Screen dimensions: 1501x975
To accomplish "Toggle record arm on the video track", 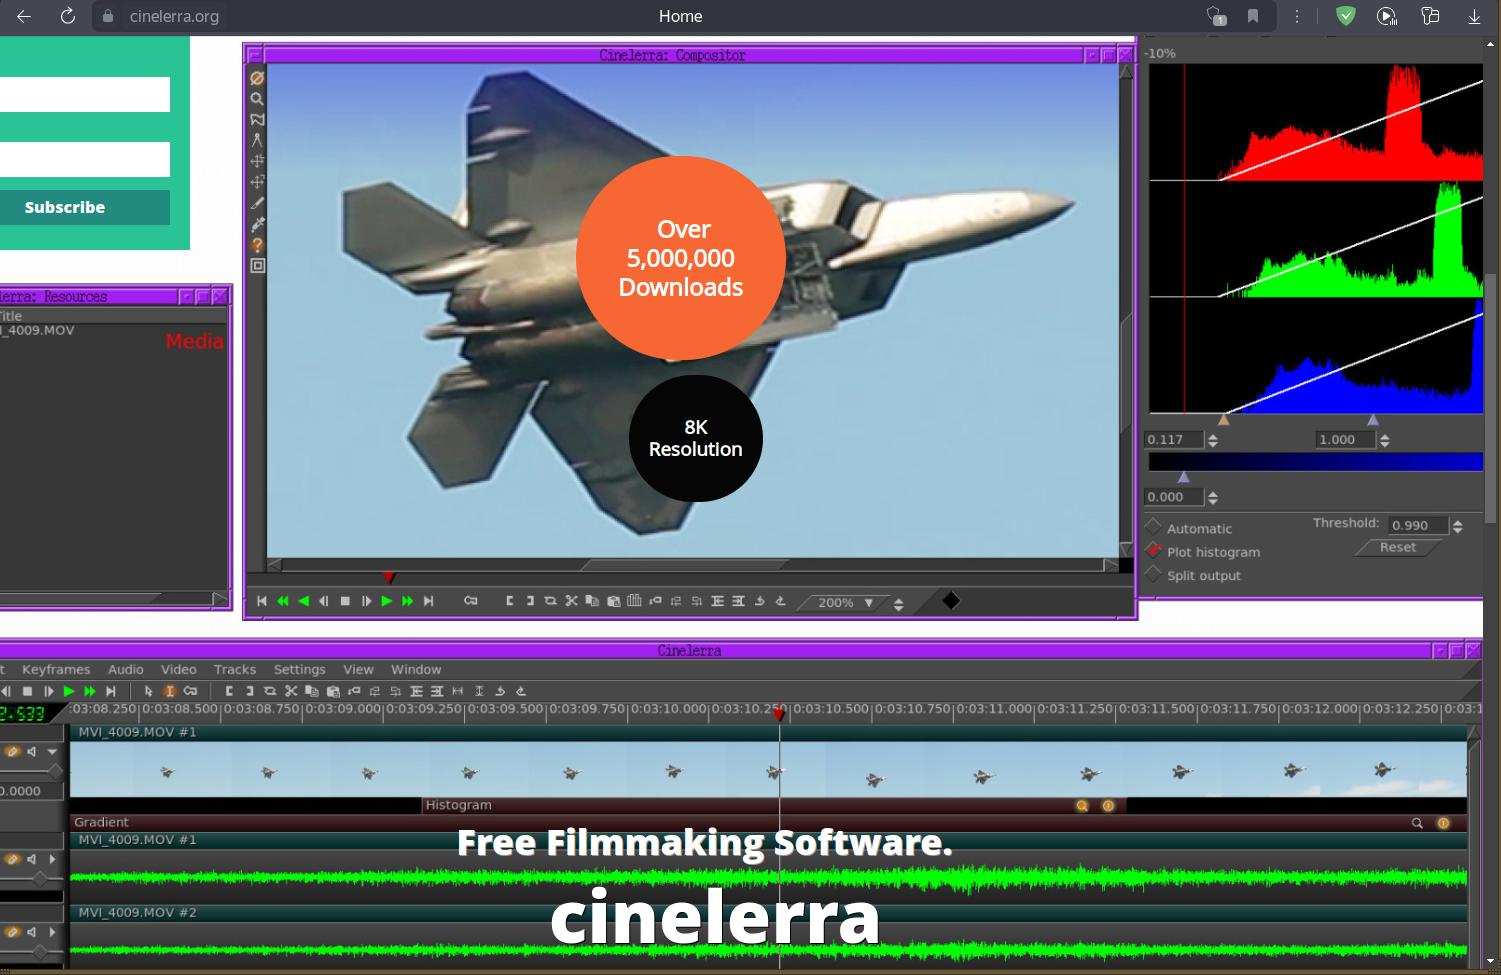I will click(12, 751).
